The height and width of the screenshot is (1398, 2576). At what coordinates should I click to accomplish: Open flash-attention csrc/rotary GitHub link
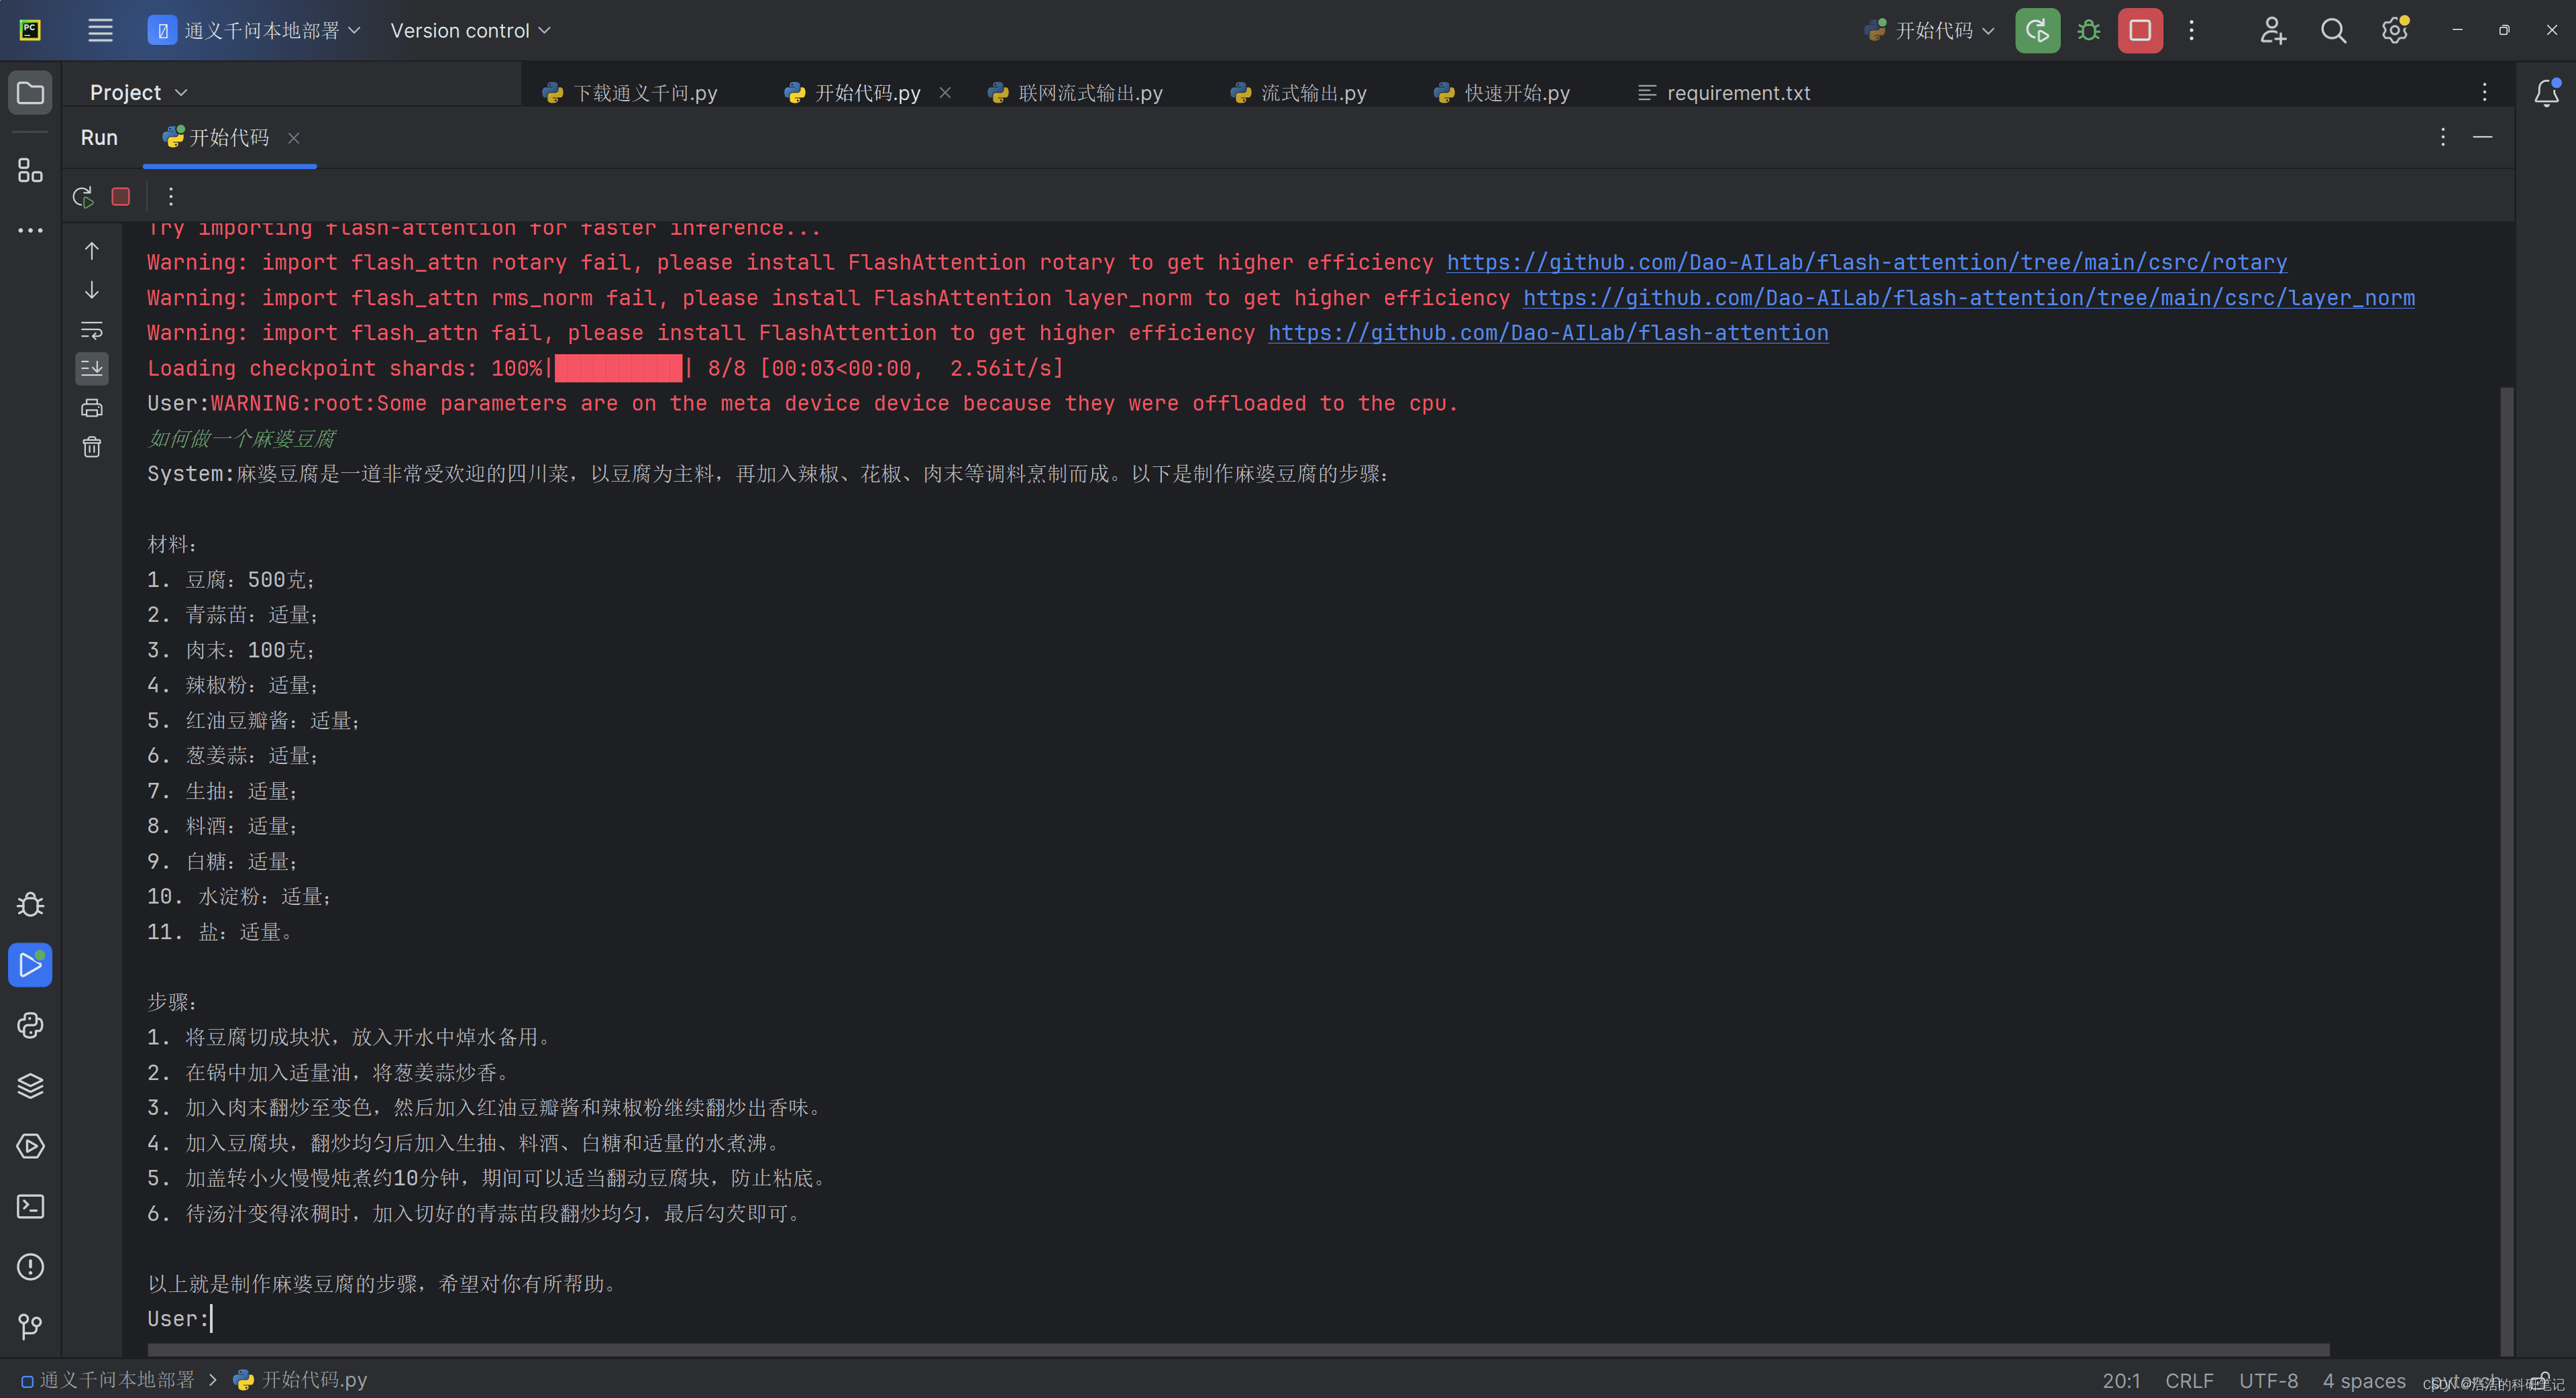pyautogui.click(x=1867, y=262)
